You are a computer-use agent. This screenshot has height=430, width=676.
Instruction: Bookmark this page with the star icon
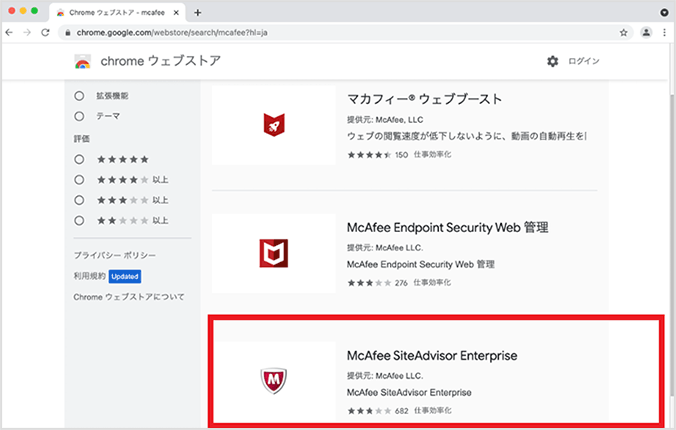tap(623, 33)
